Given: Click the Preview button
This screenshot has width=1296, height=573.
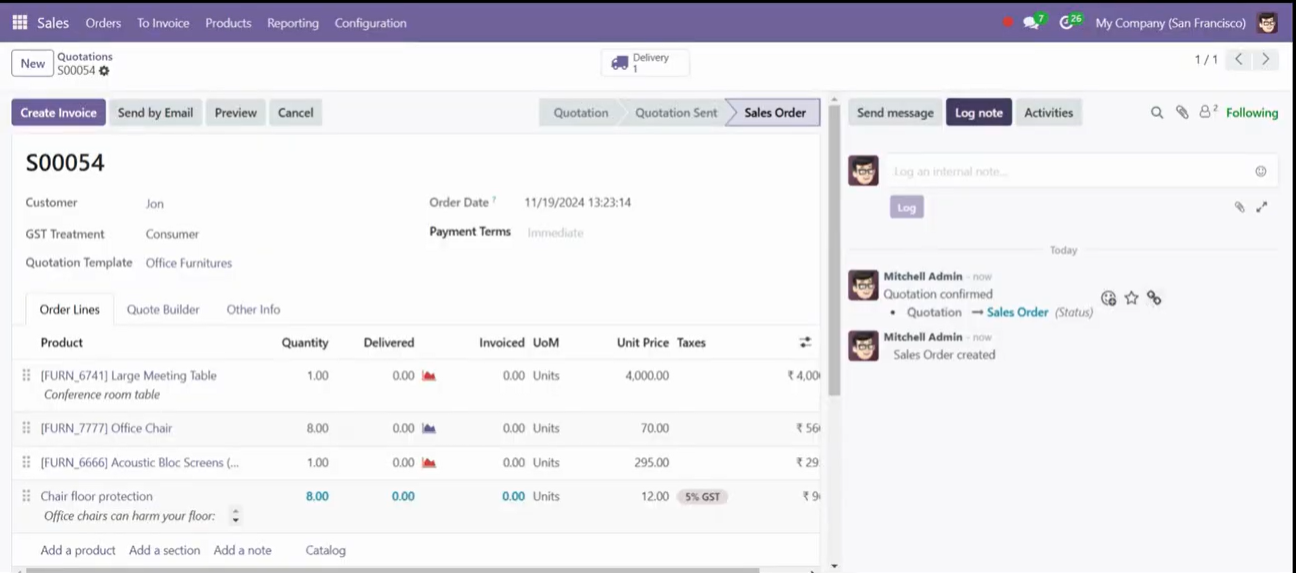Looking at the screenshot, I should click(x=236, y=113).
